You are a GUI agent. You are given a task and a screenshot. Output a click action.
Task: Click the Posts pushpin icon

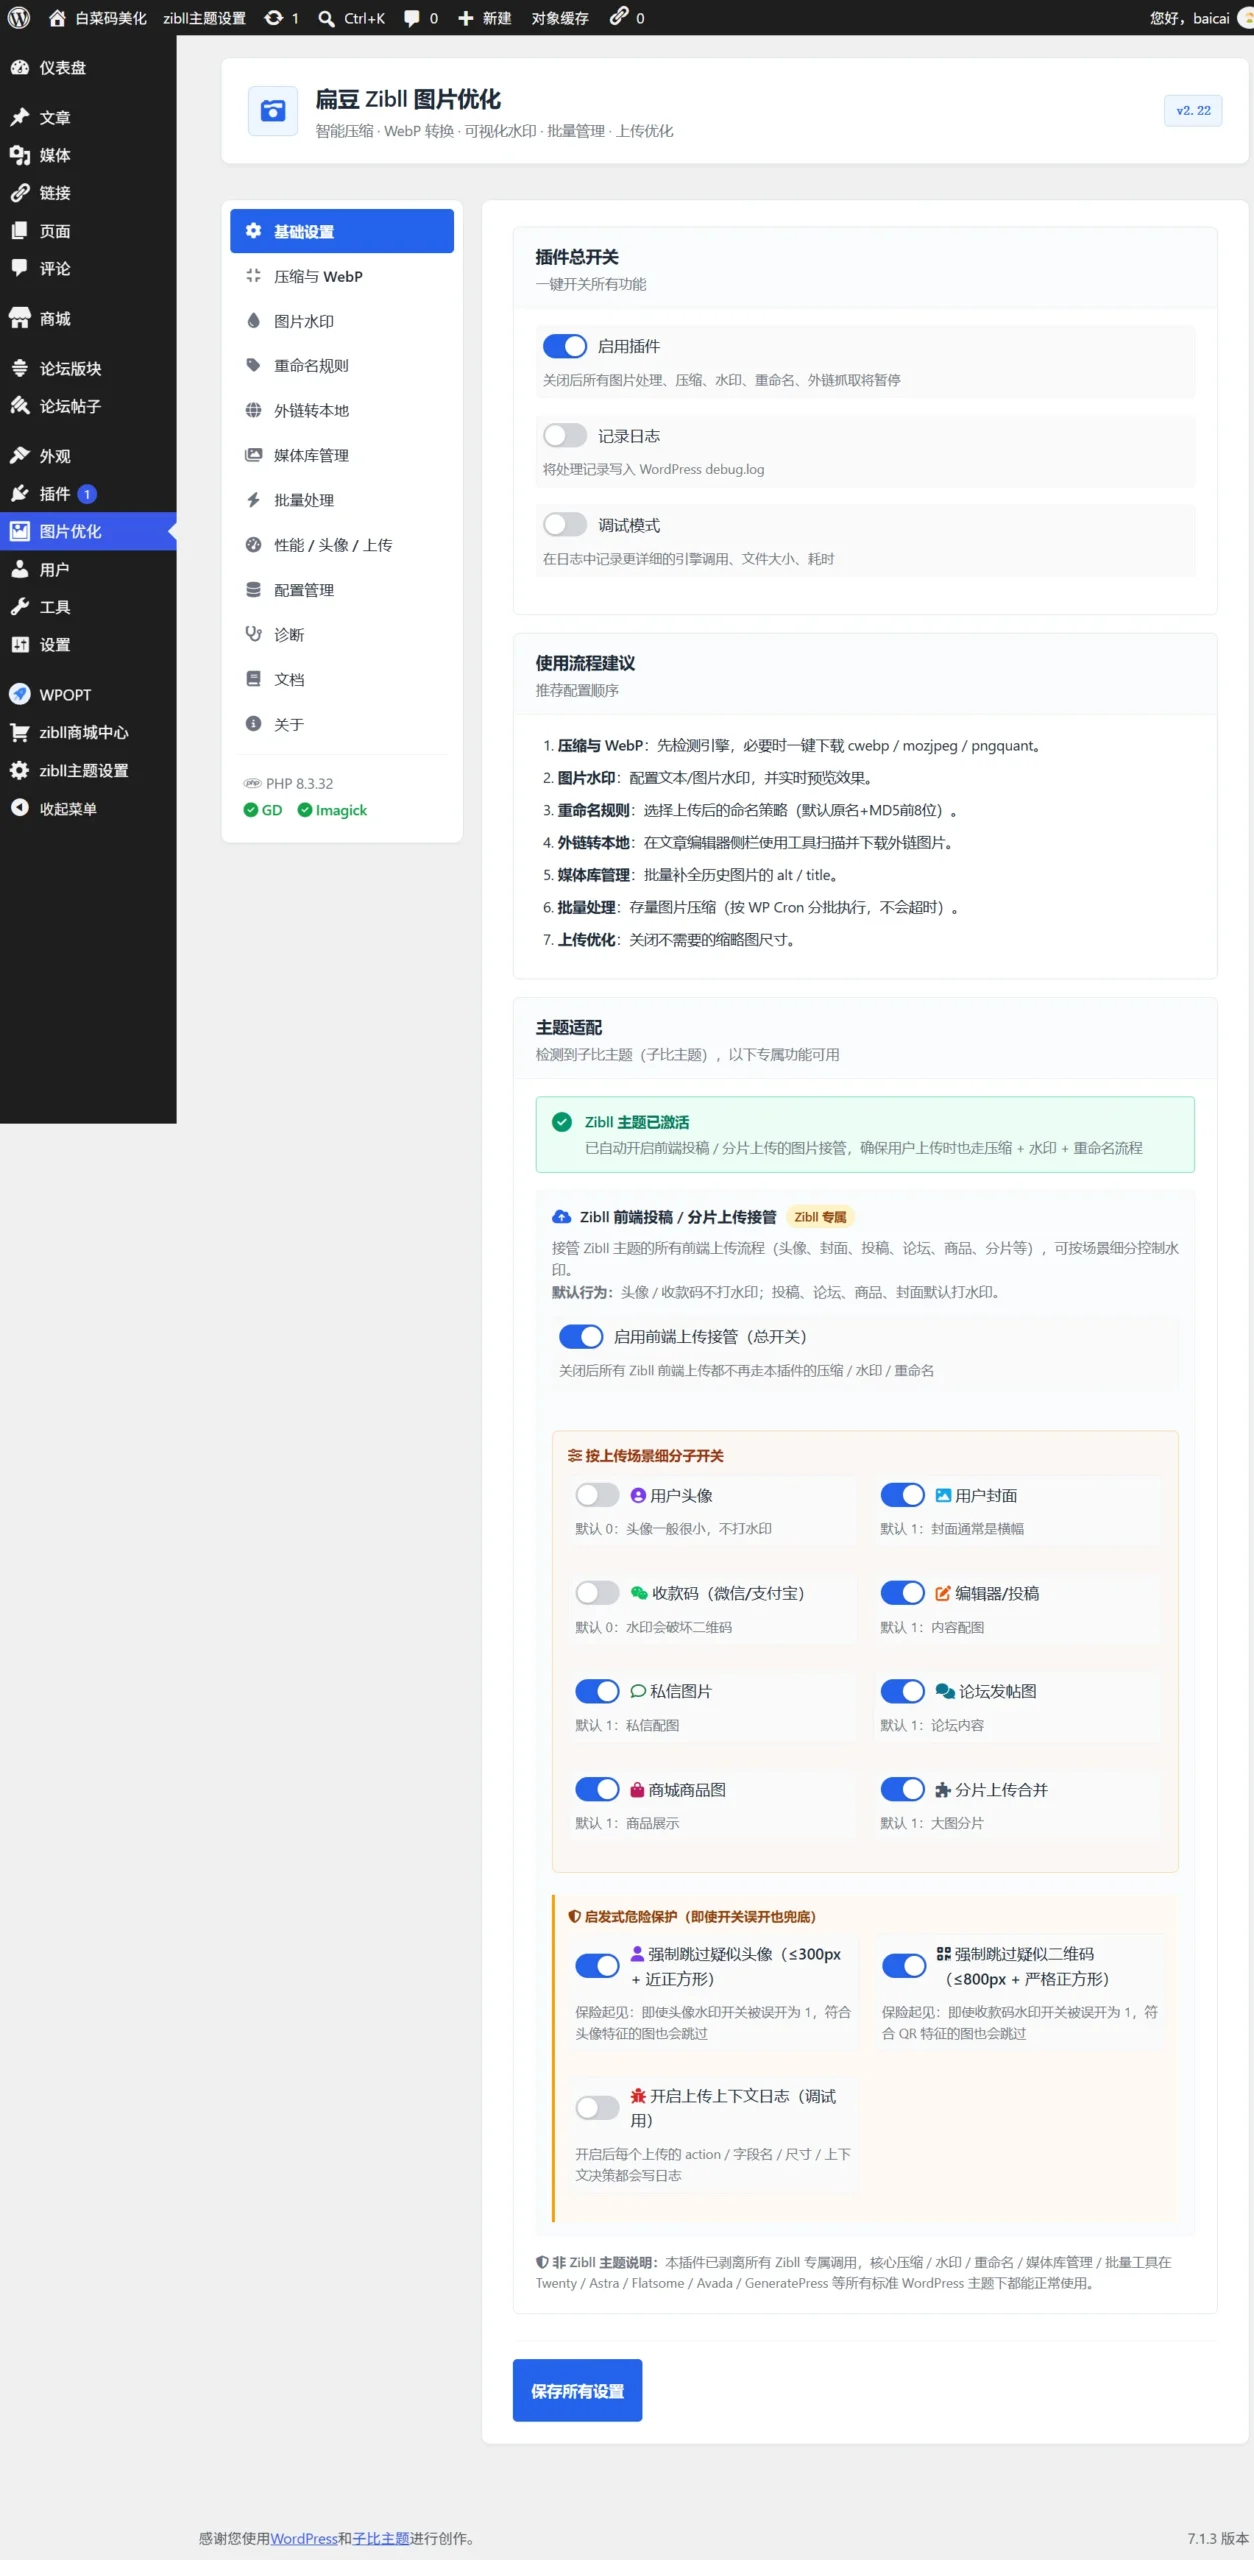pos(20,117)
